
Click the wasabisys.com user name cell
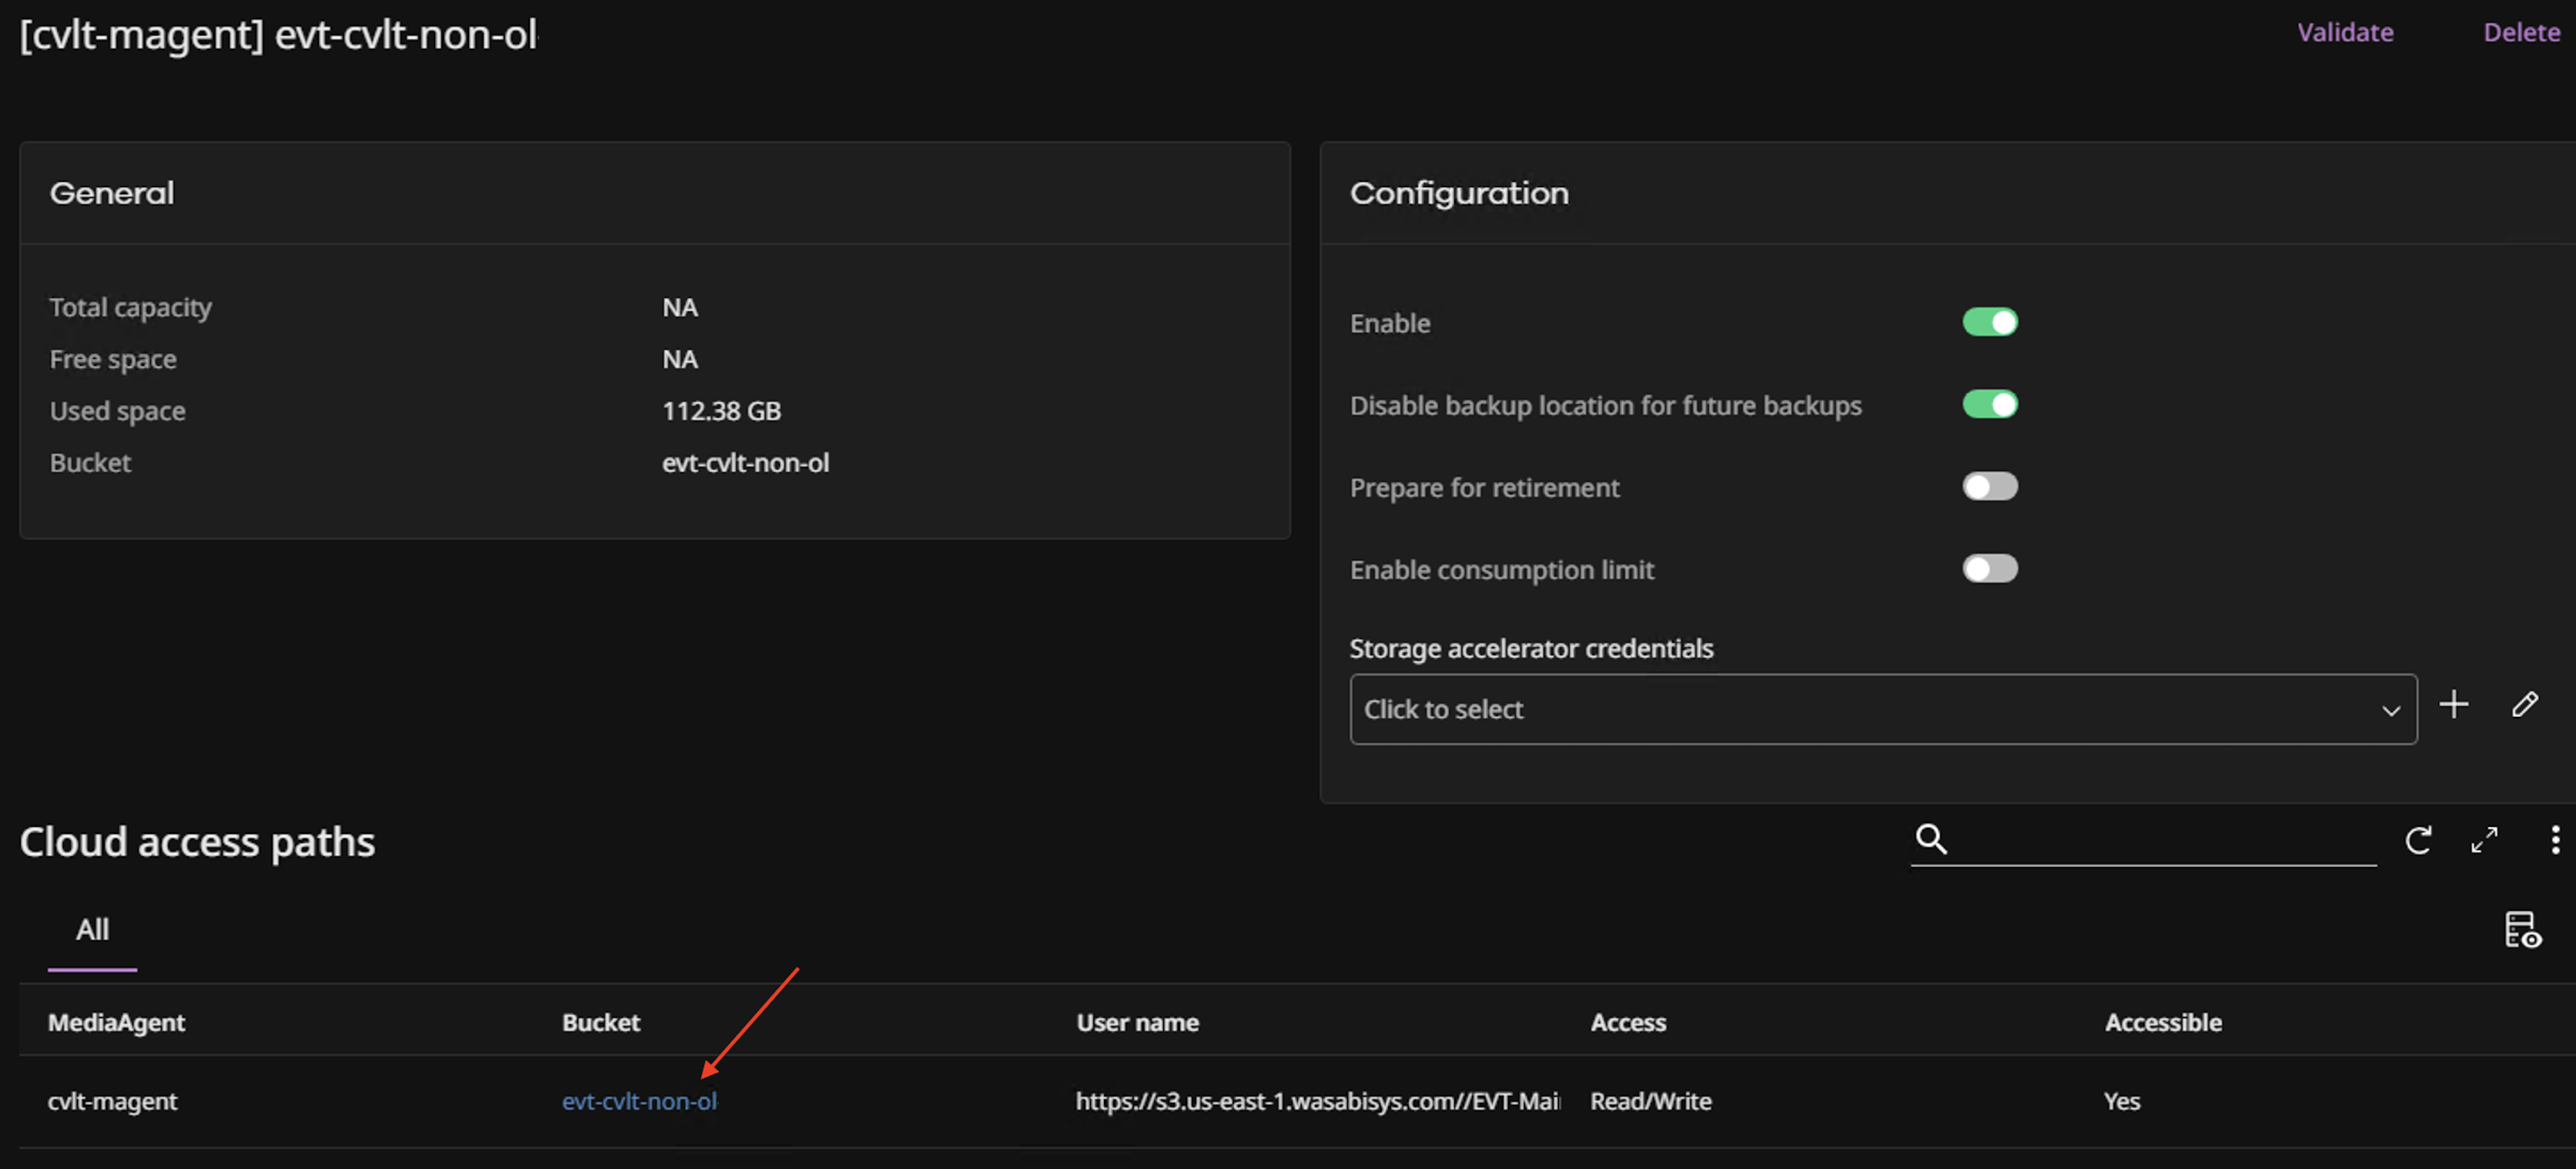1318,1101
